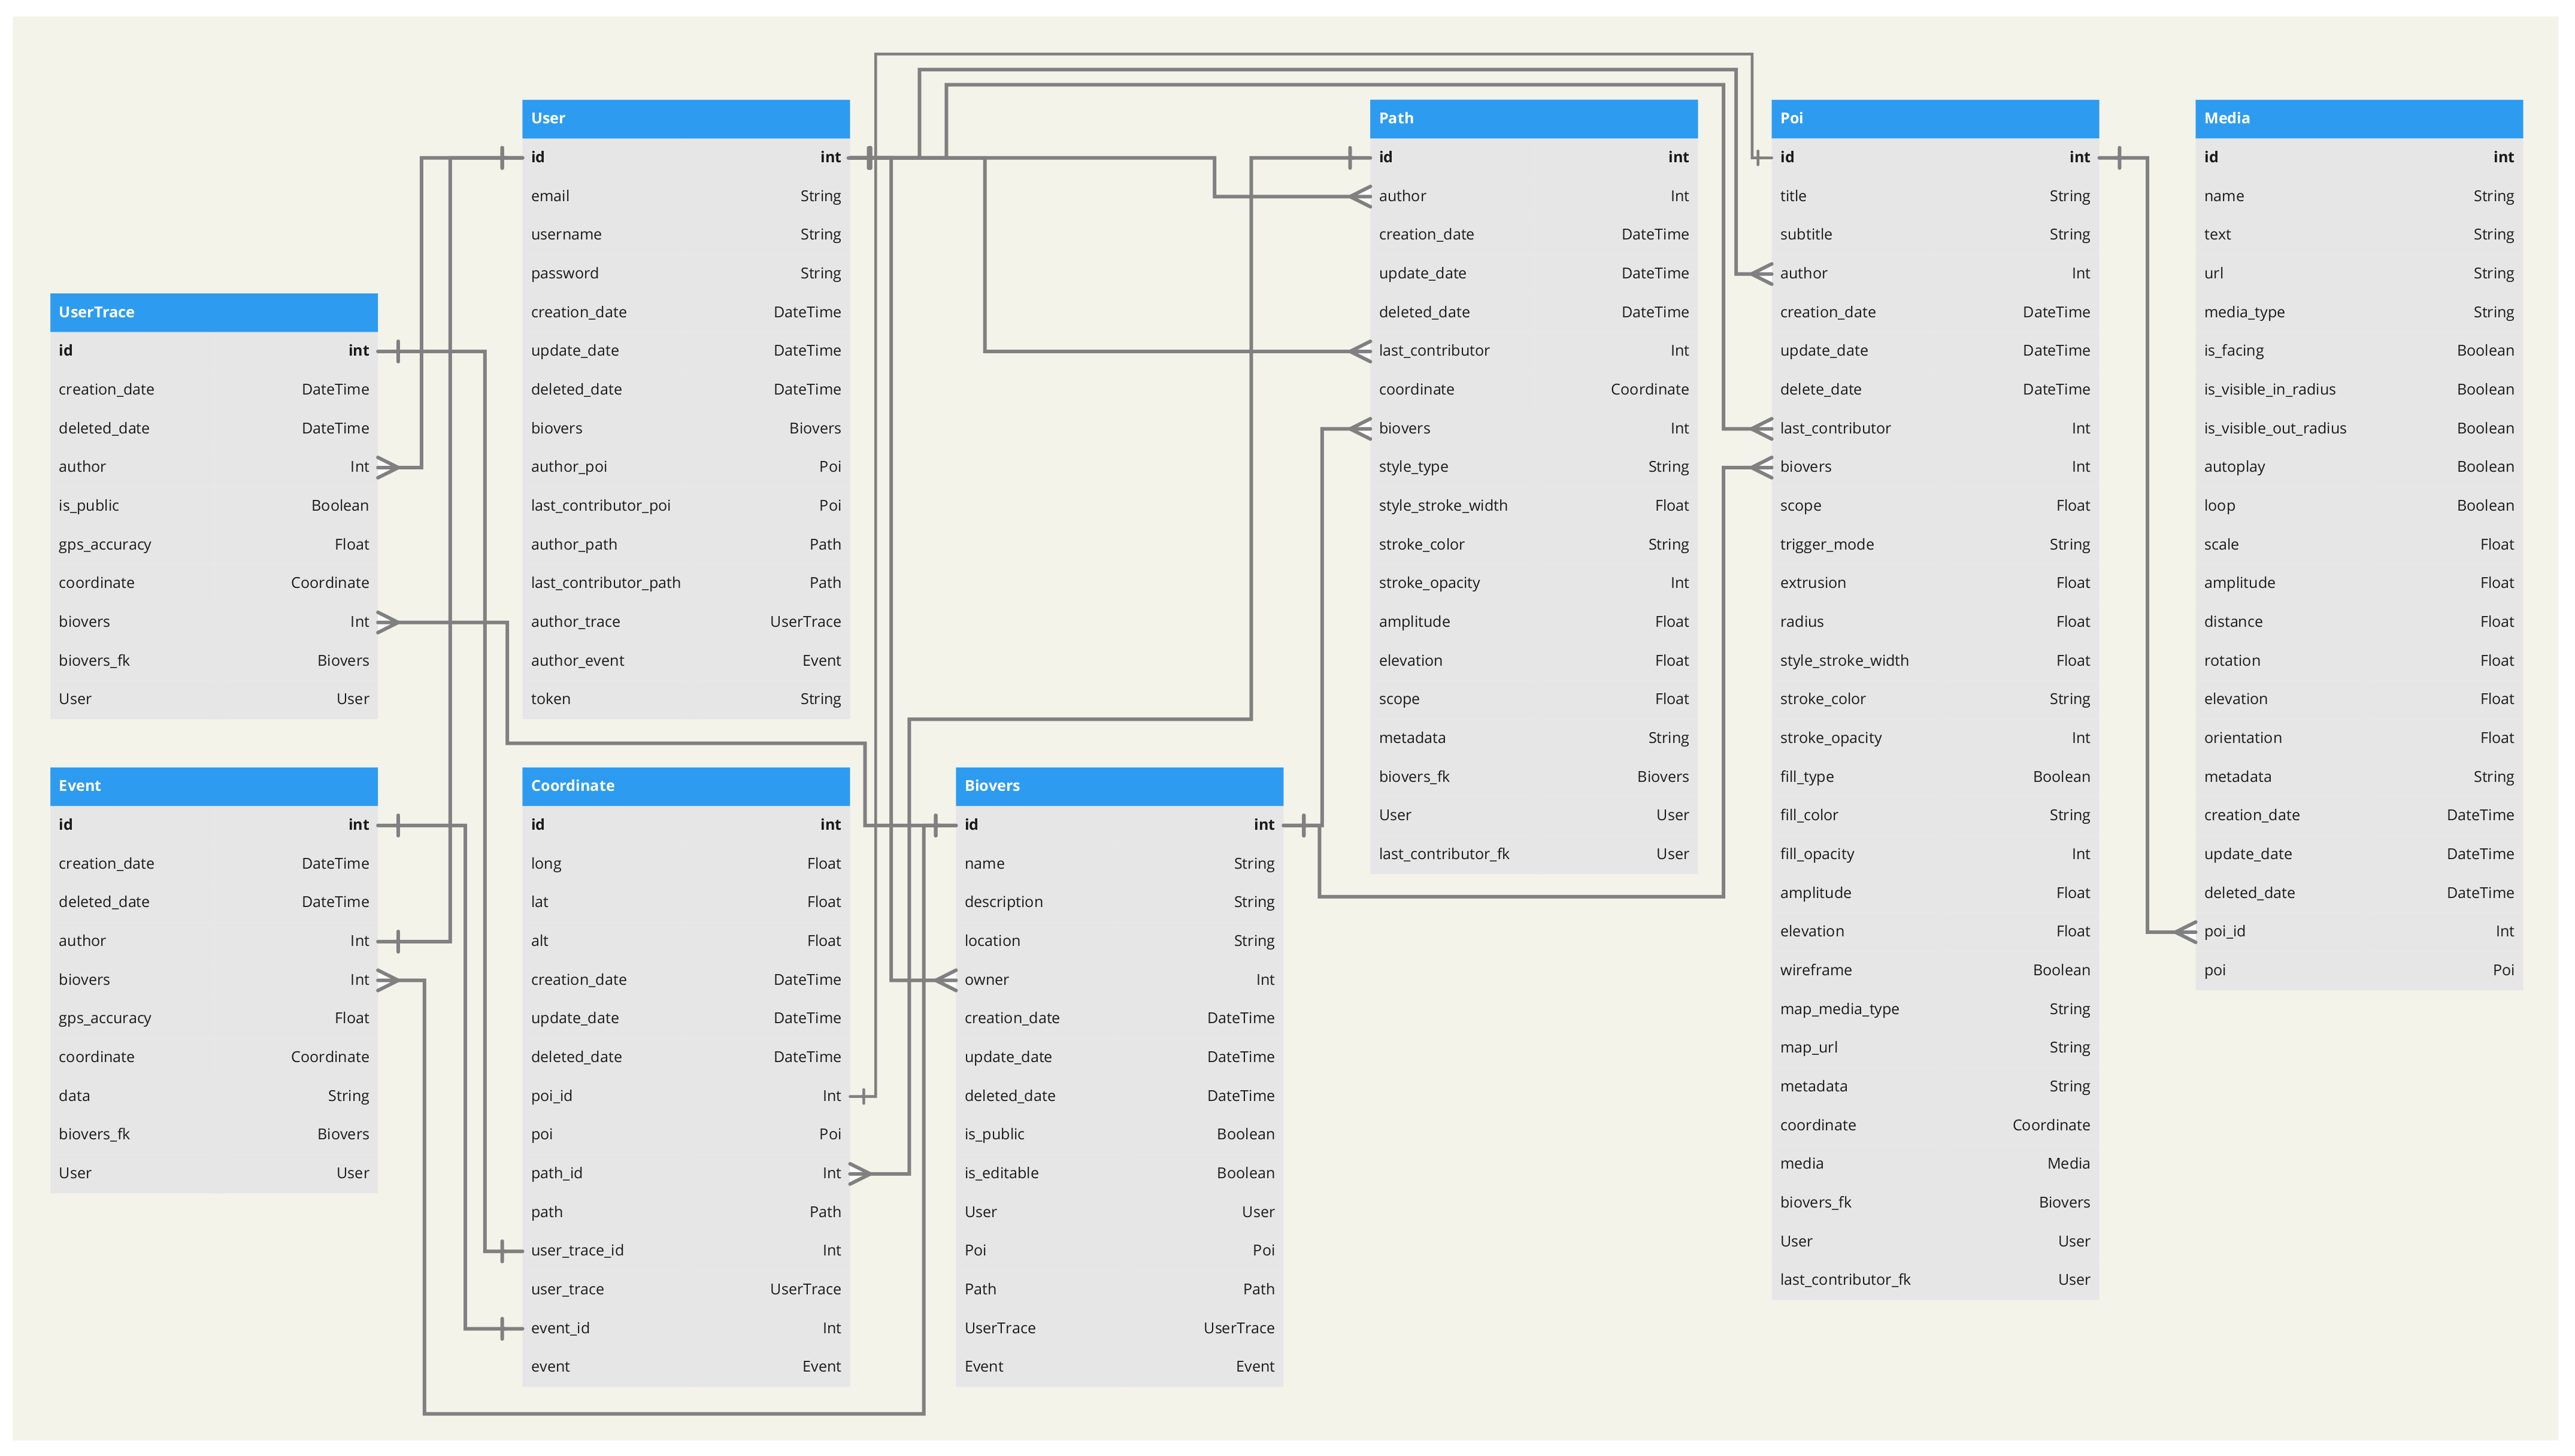Click the Biovers table header
Screen dimensions: 2575x1456
pyautogui.click(x=1118, y=786)
